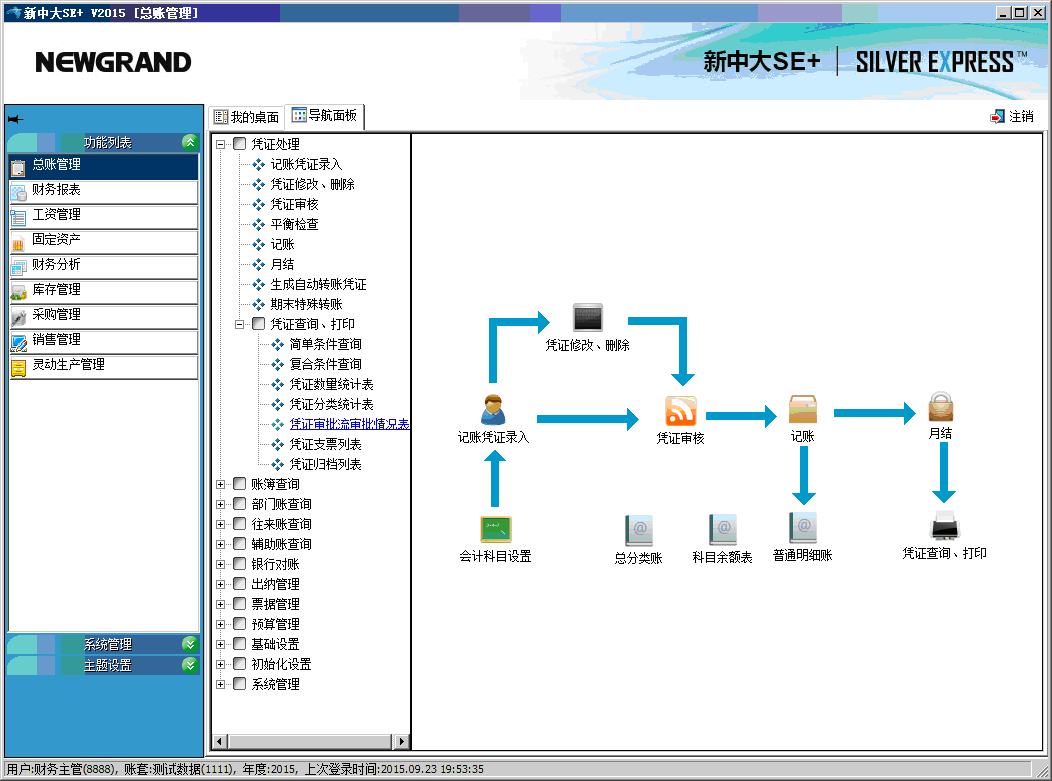
Task: Click the 财务报表 module icon
Action: [x=19, y=191]
